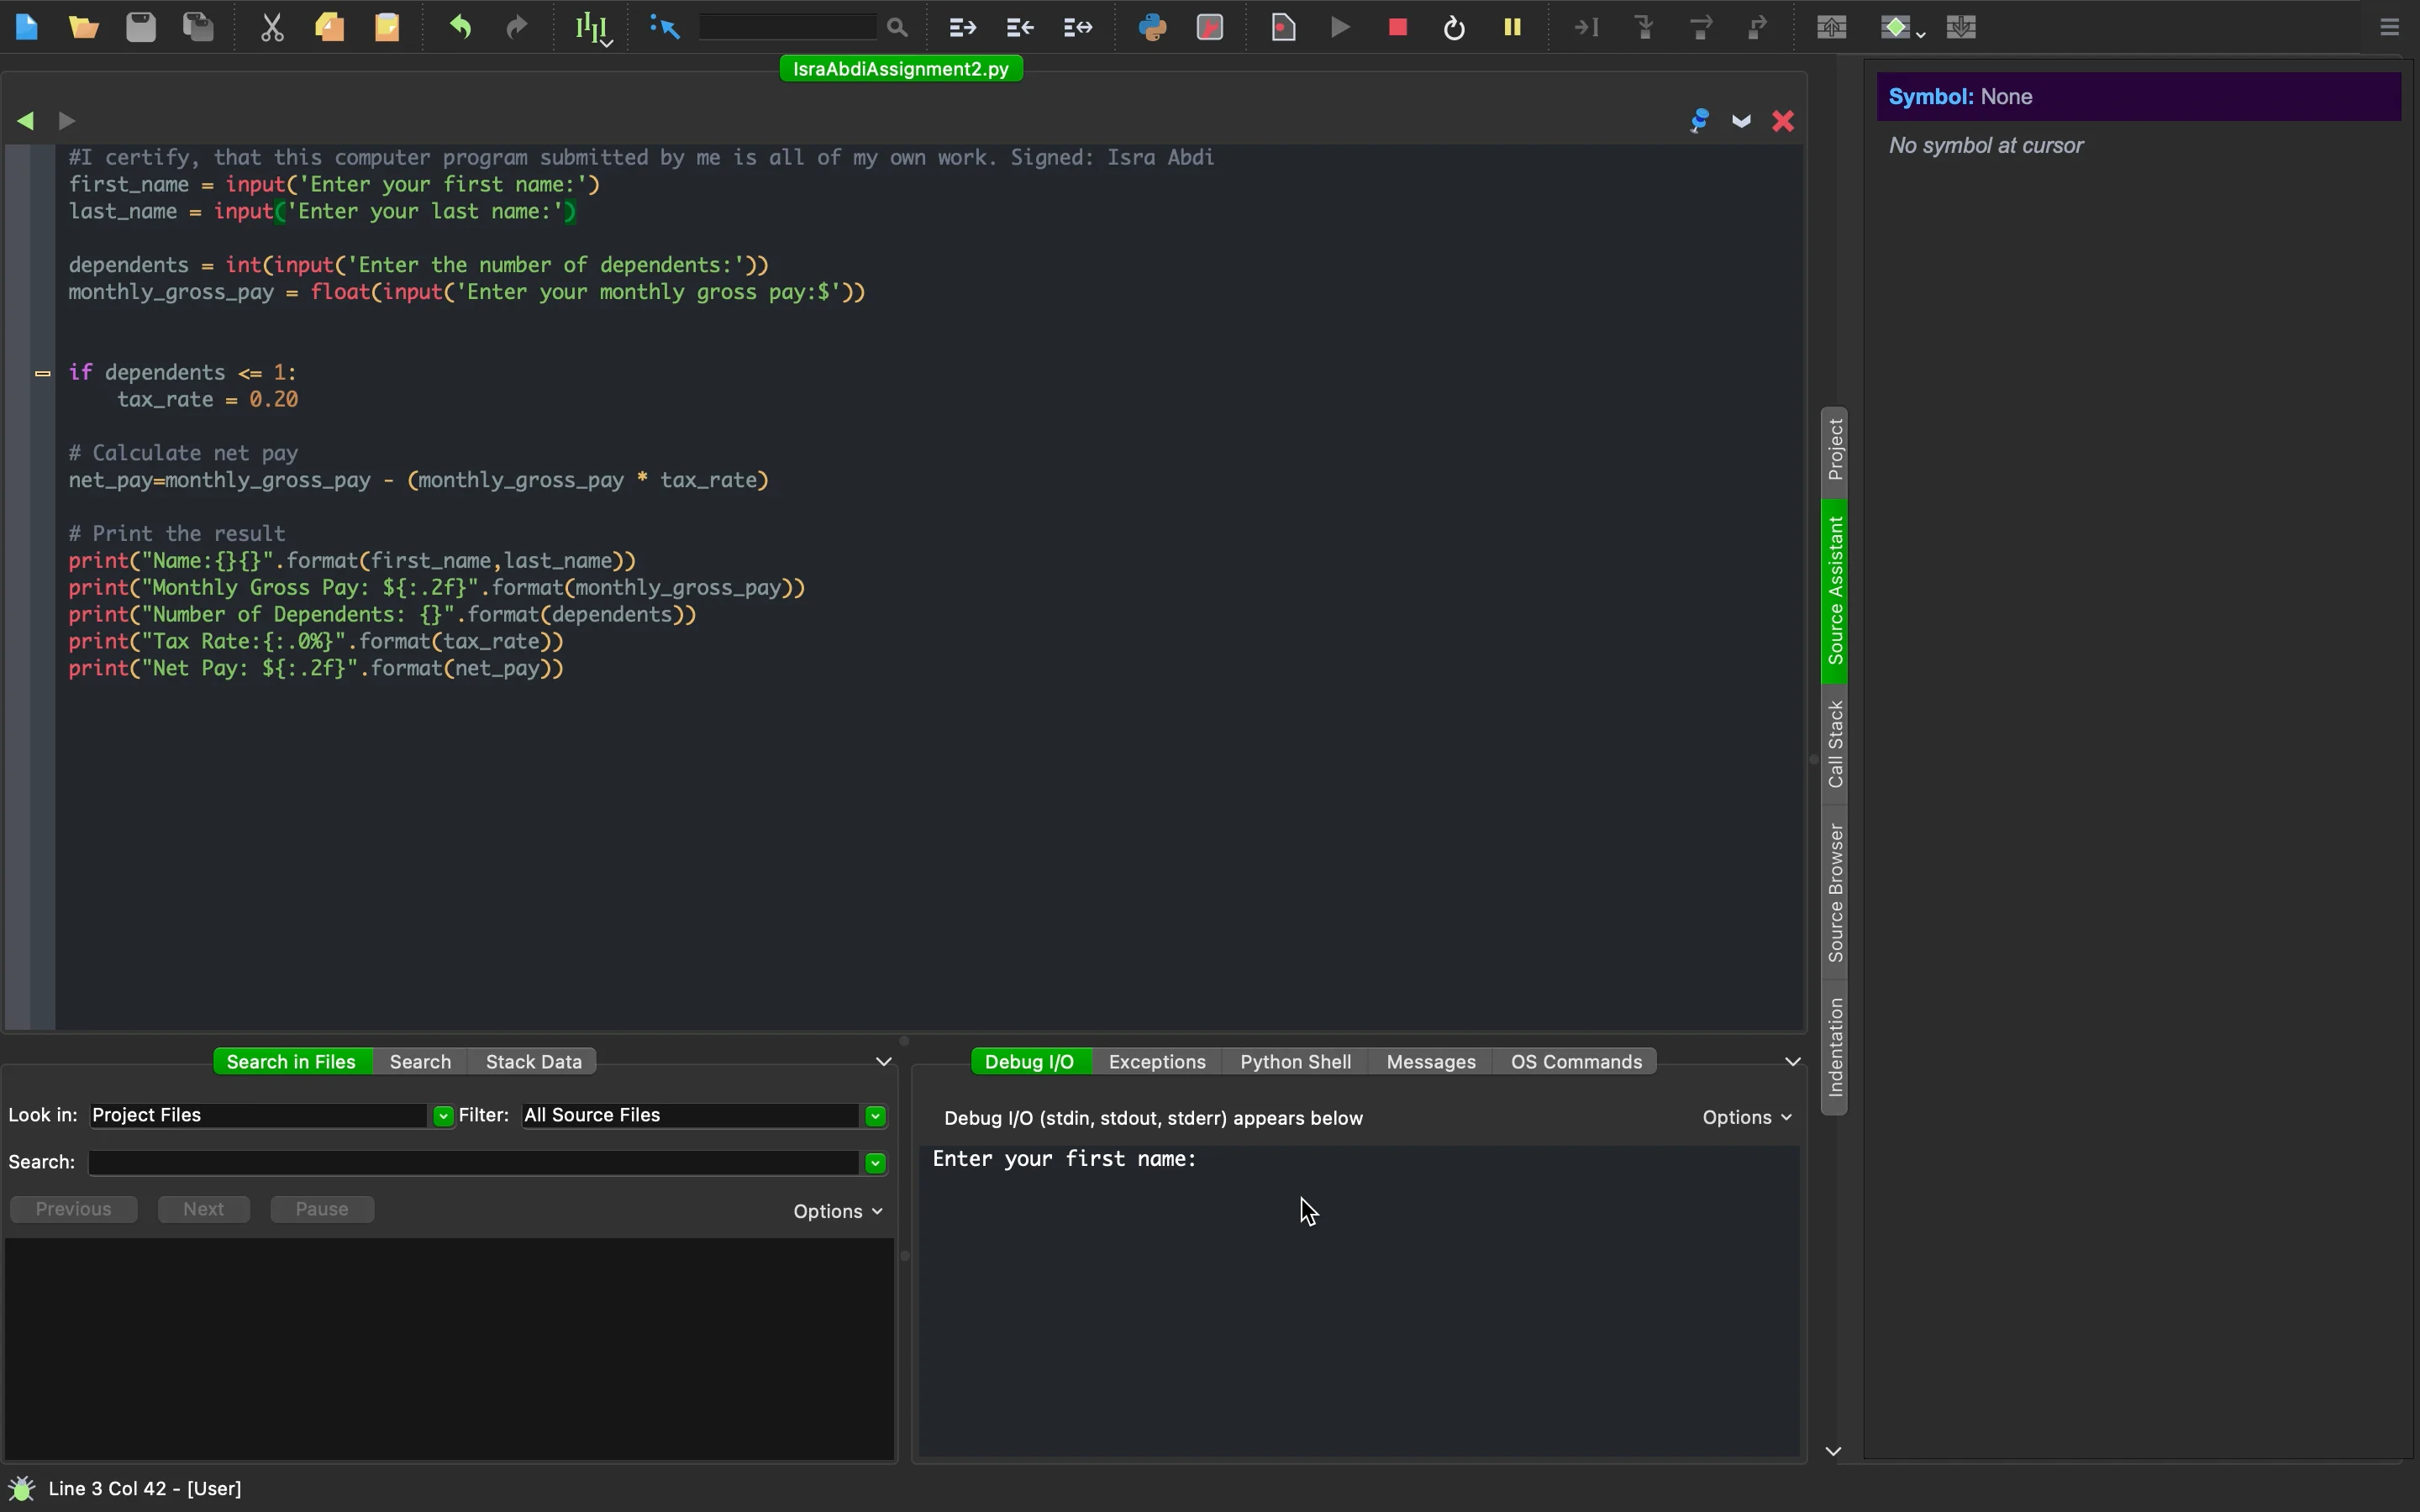Viewport: 2420px width, 1512px height.
Task: Switch to the Messages tab
Action: [1431, 1062]
